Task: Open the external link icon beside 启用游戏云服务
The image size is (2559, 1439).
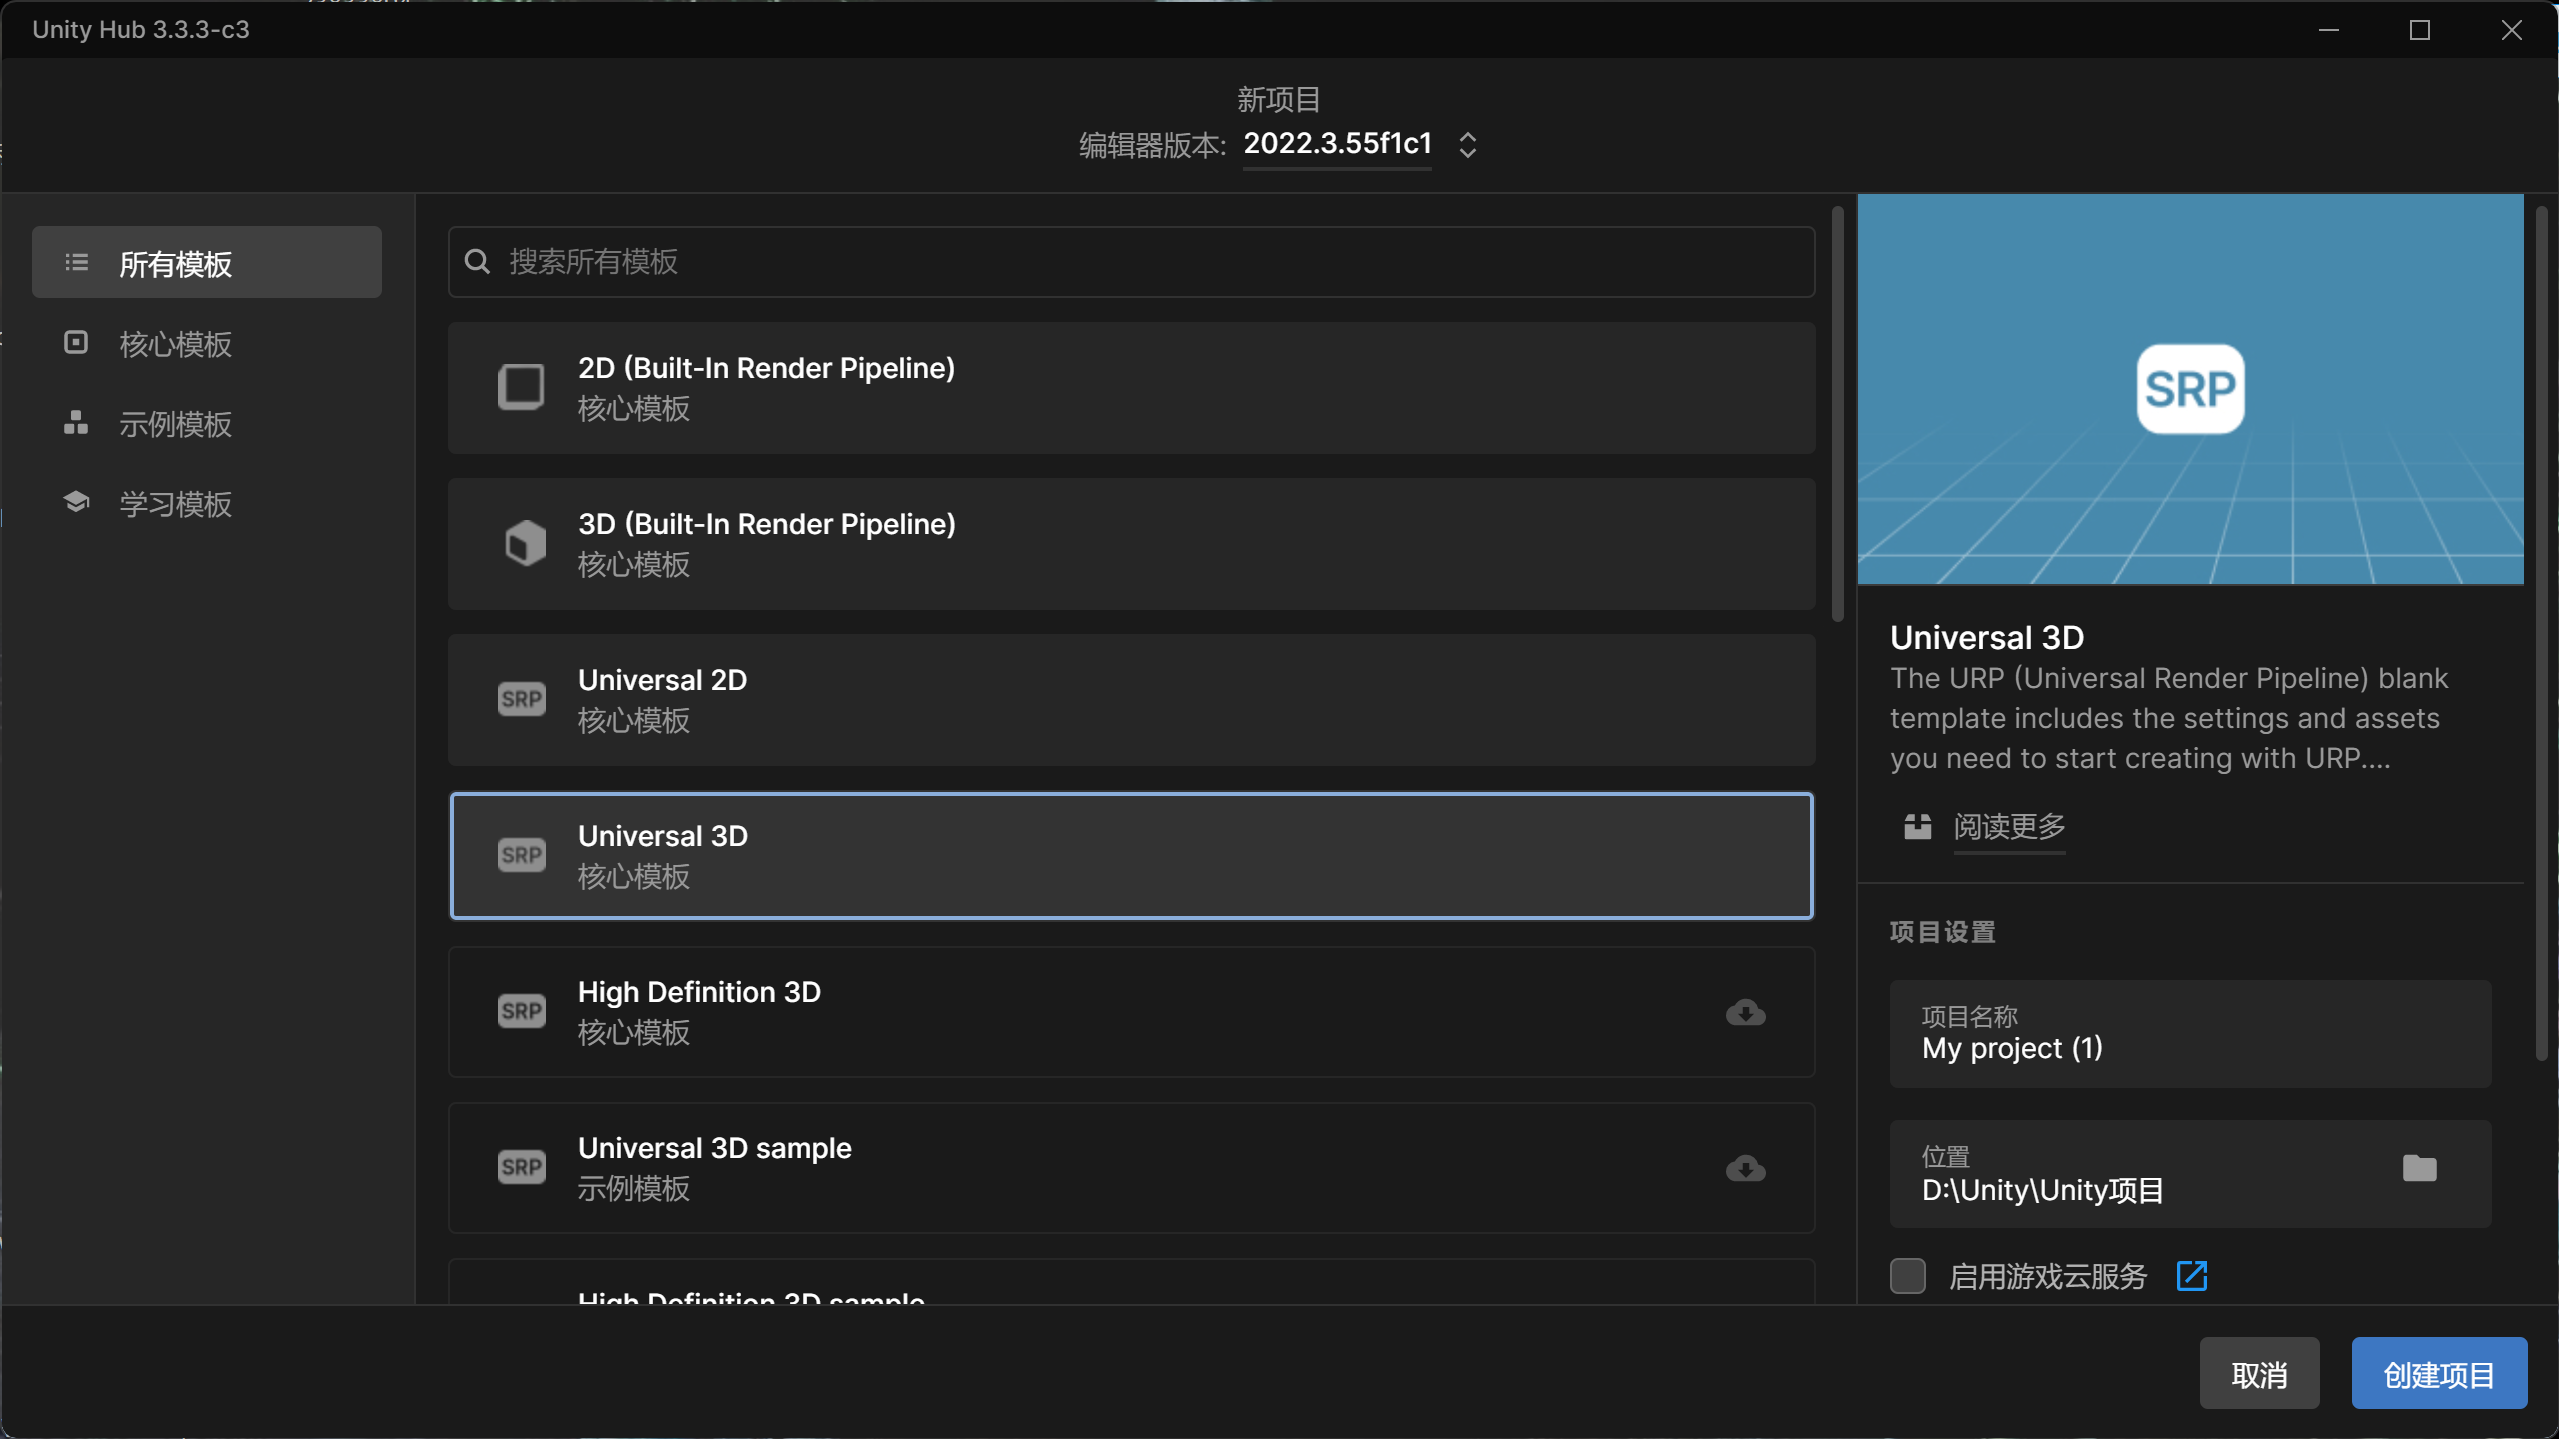Action: [2191, 1276]
